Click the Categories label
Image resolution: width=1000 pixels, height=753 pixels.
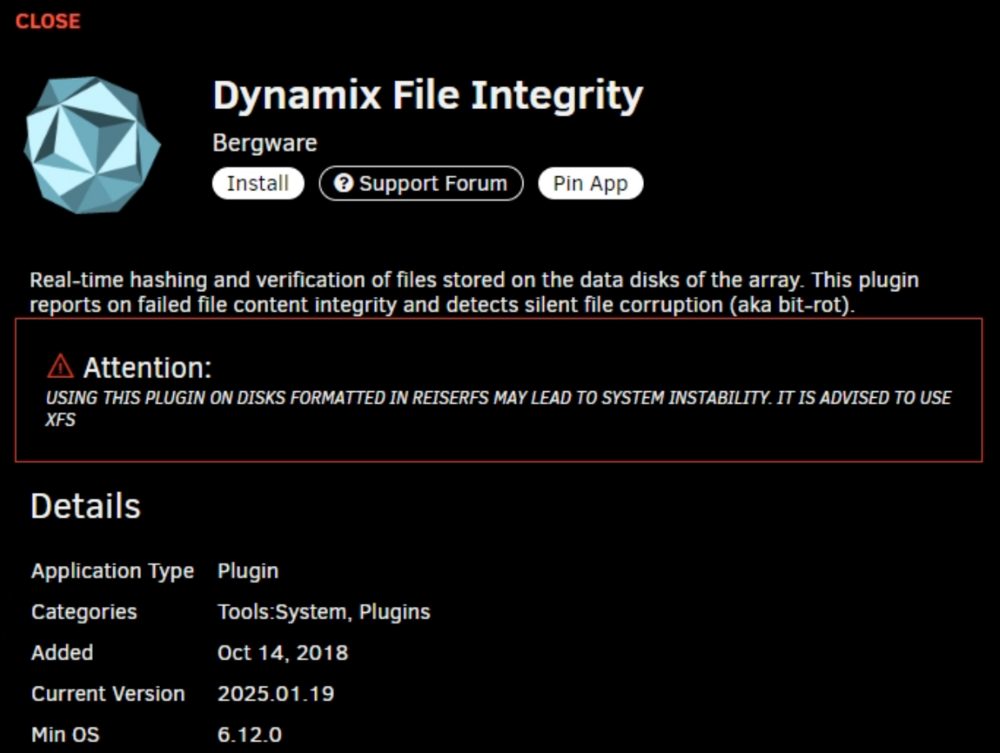pos(84,611)
